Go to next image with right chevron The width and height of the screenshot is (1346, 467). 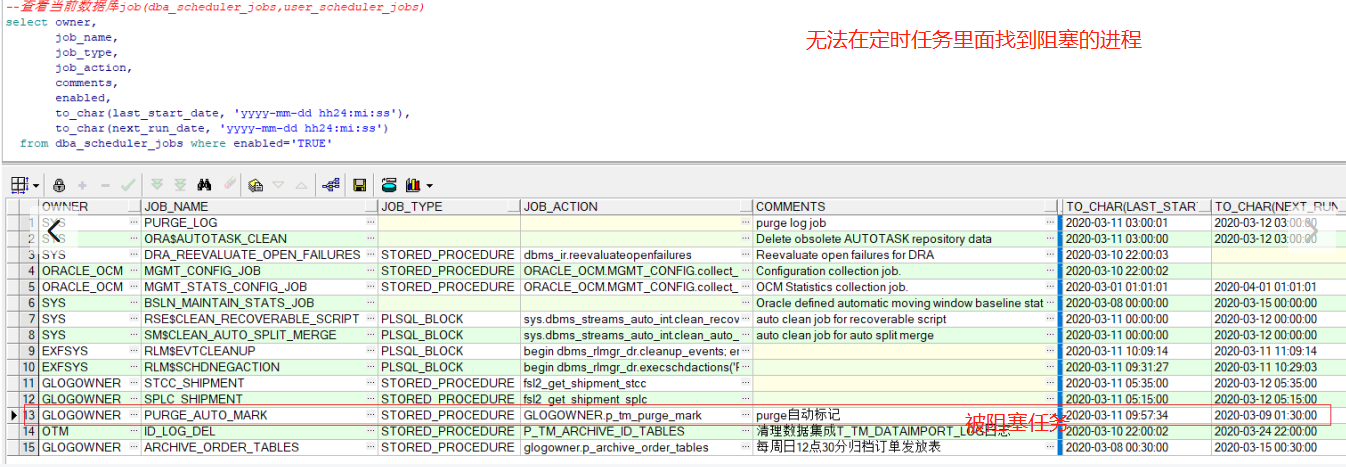click(x=1313, y=231)
